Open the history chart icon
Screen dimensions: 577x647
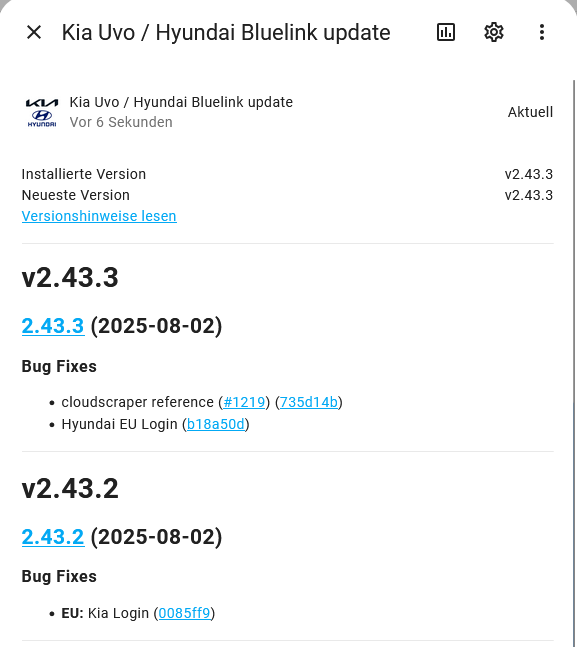coord(446,32)
